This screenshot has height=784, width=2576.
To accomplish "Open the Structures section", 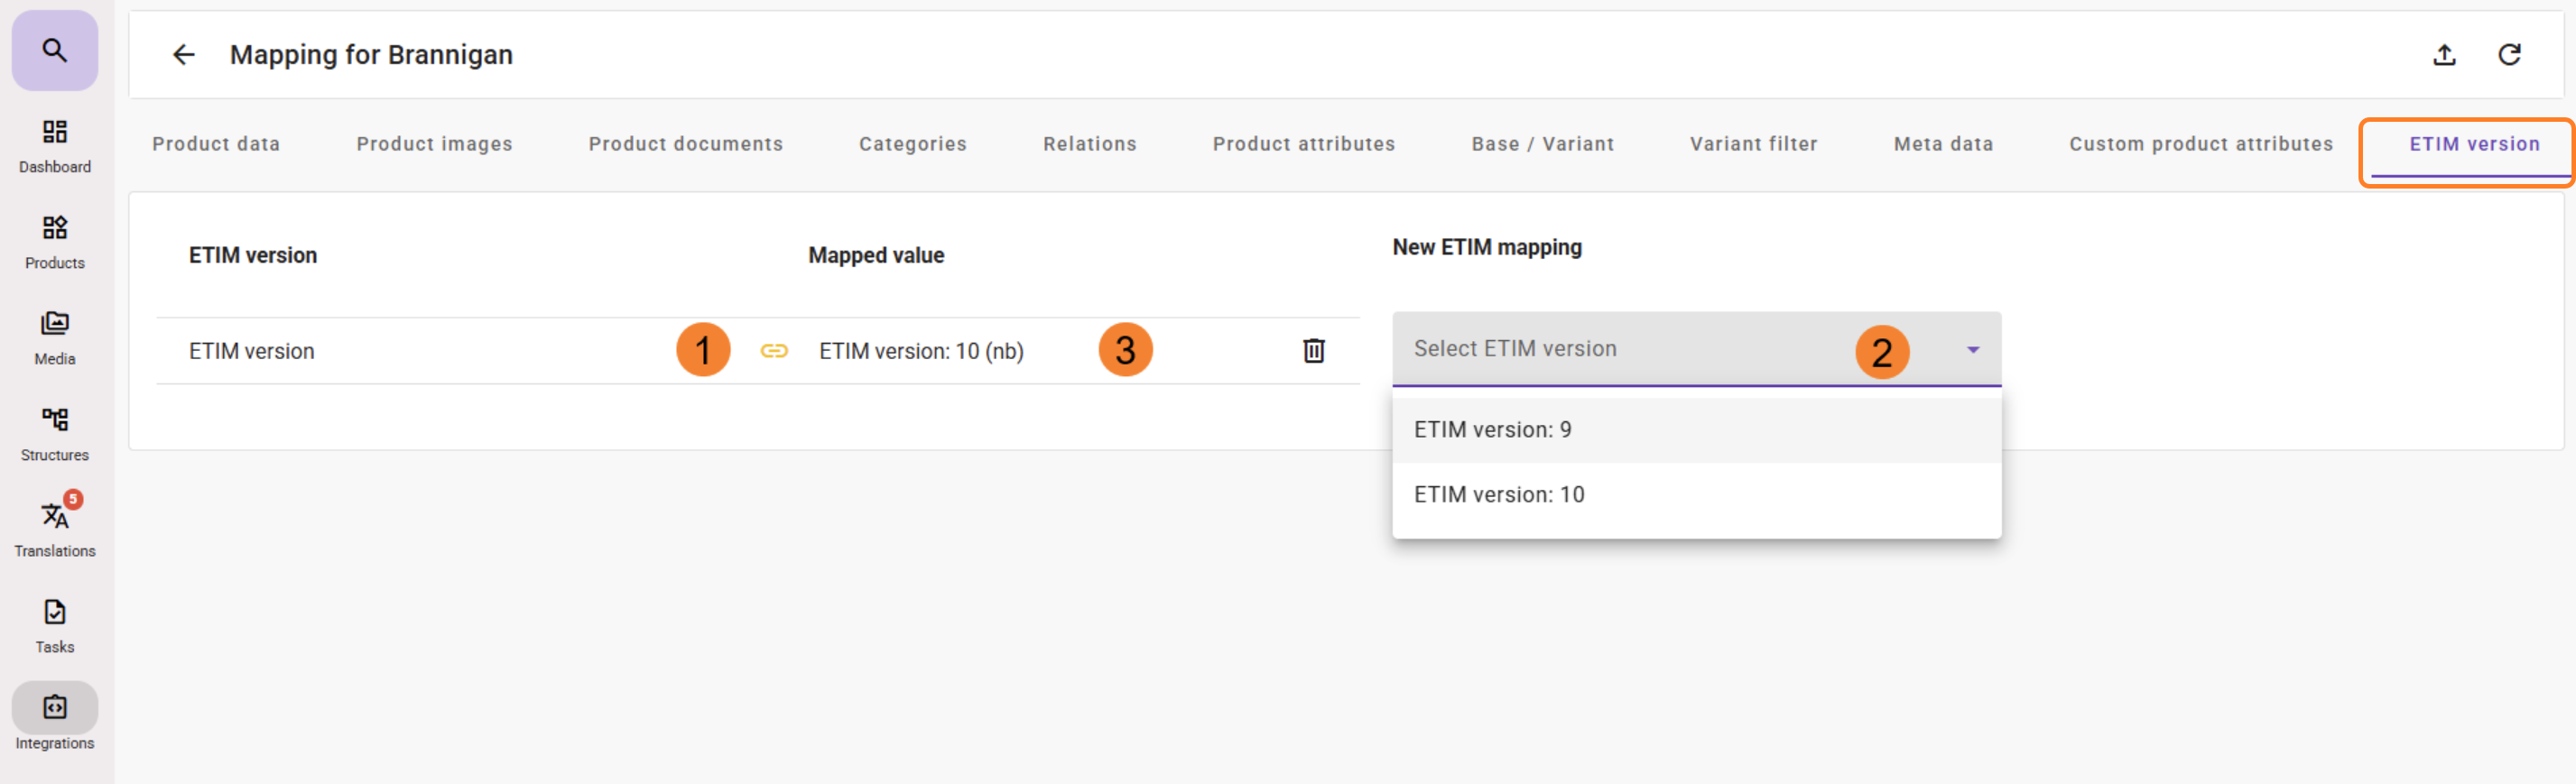I will point(55,433).
